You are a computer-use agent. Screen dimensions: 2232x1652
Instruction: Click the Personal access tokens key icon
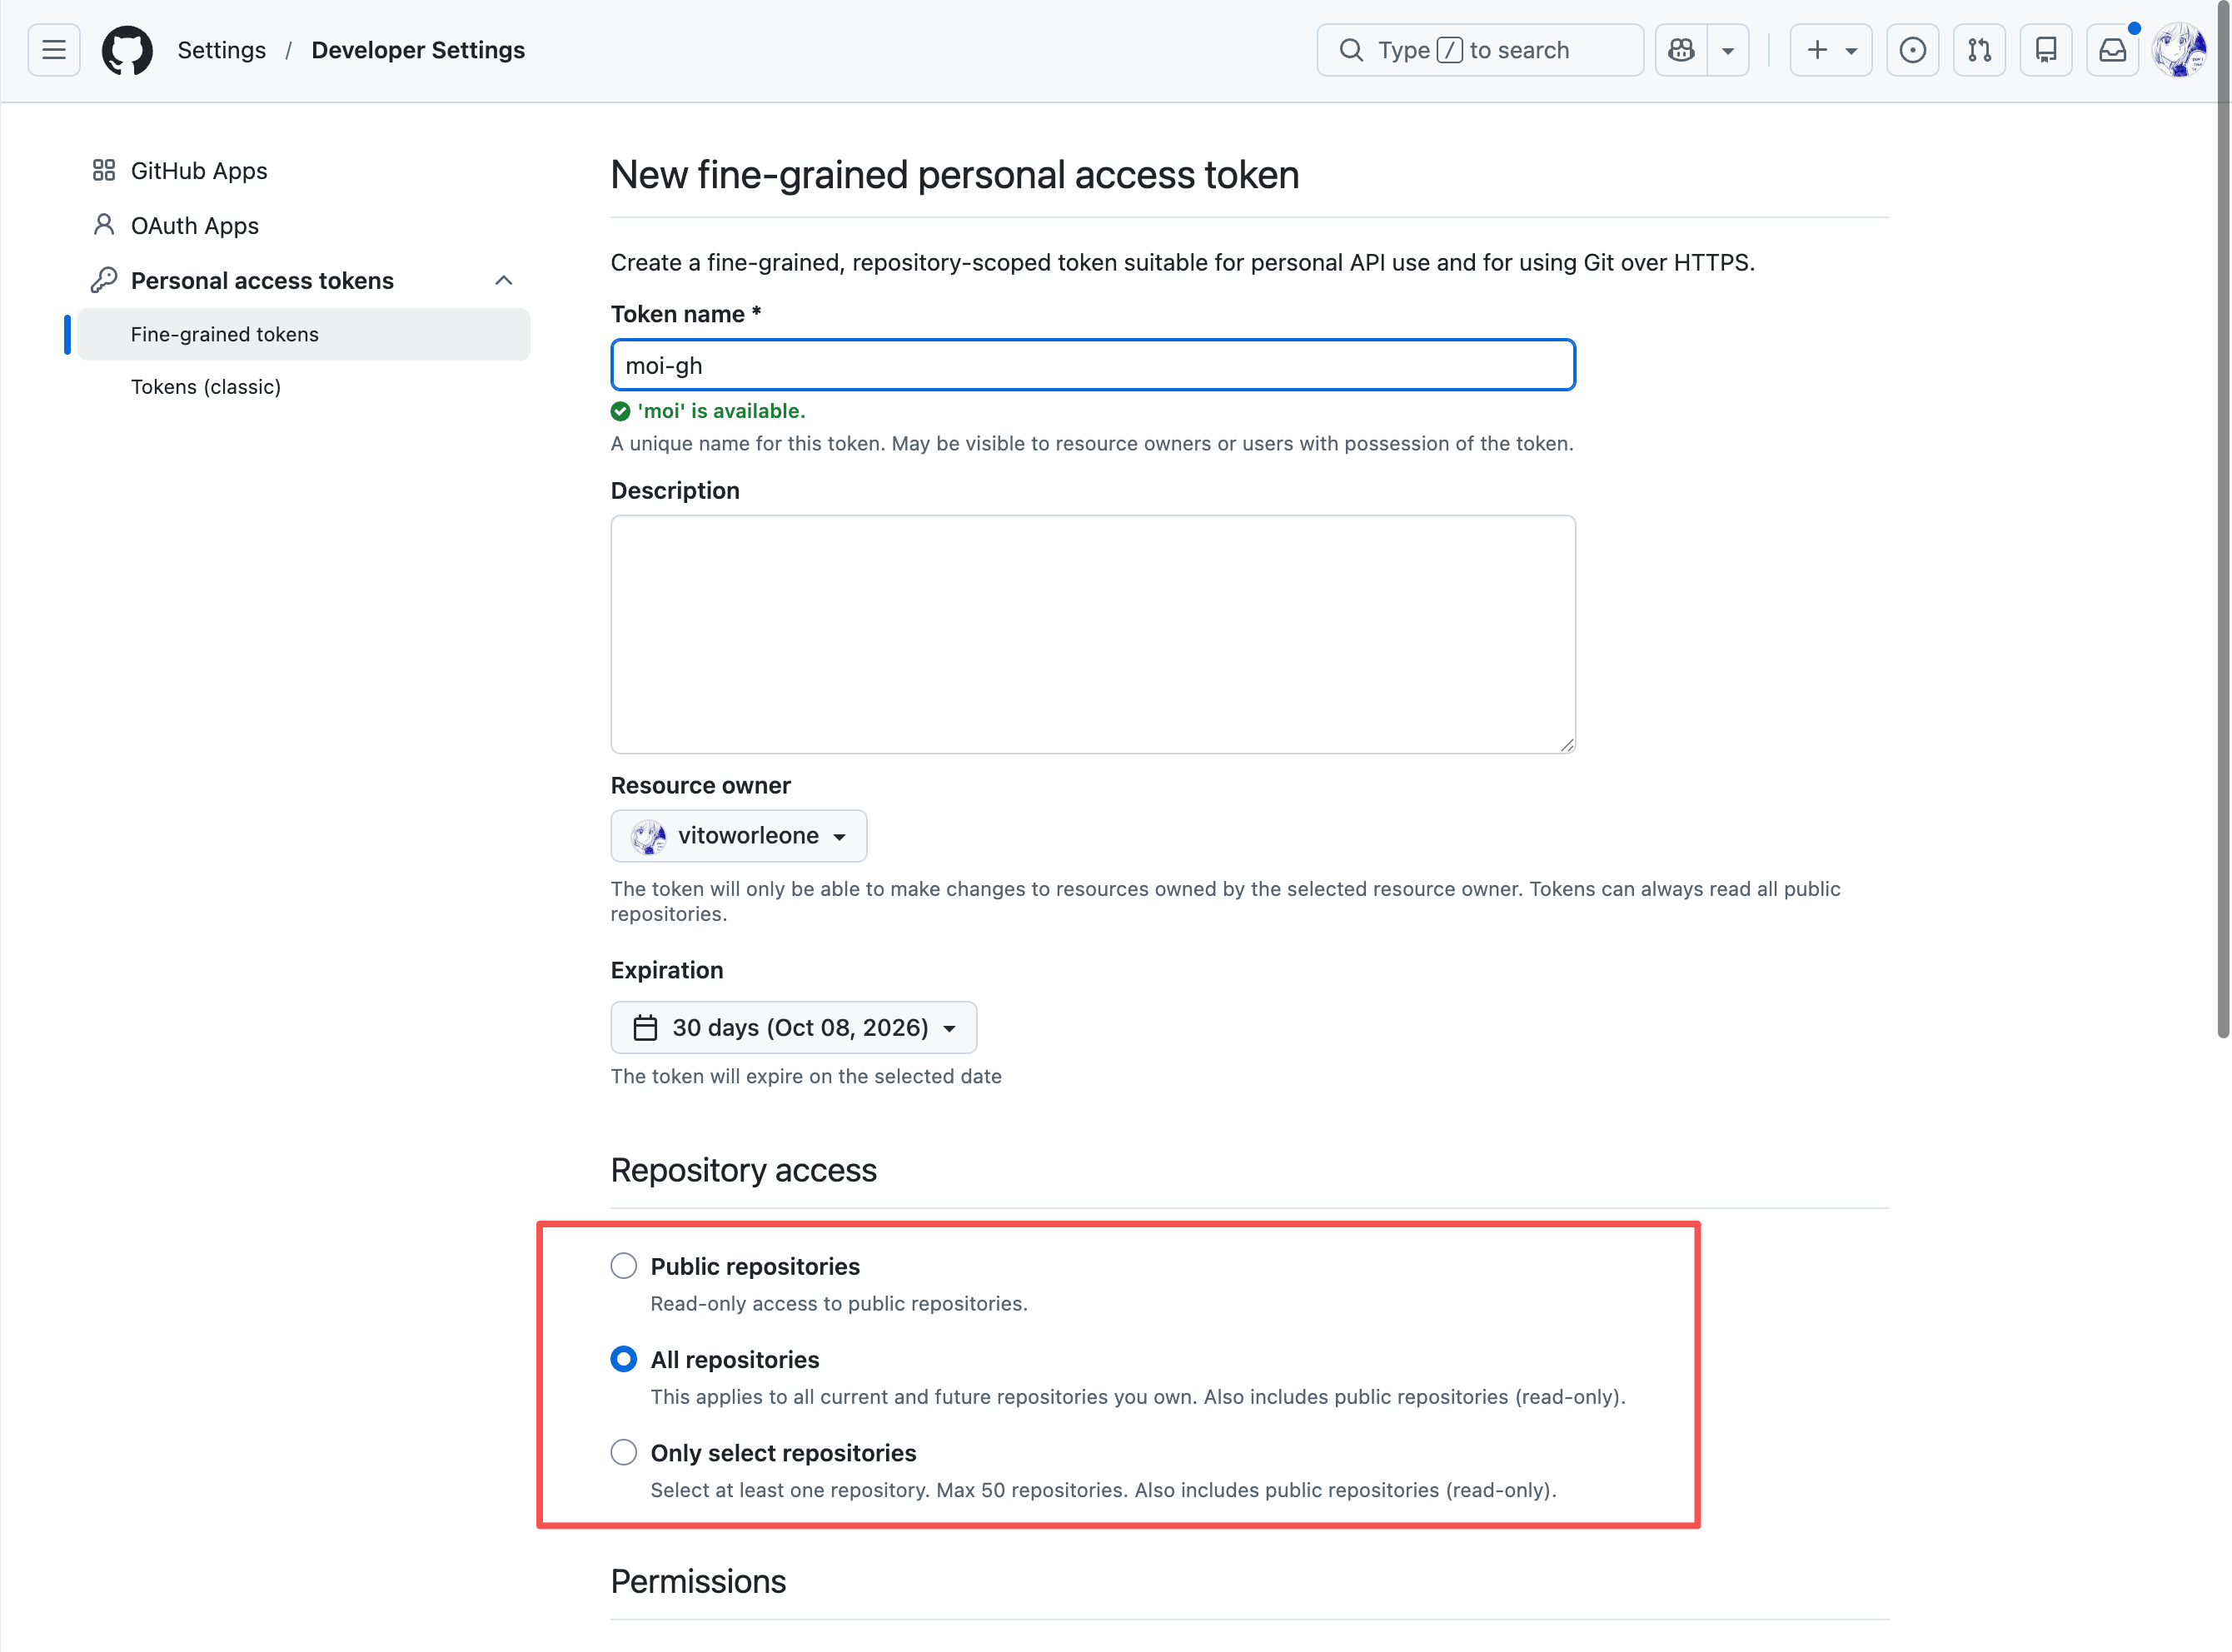point(104,281)
